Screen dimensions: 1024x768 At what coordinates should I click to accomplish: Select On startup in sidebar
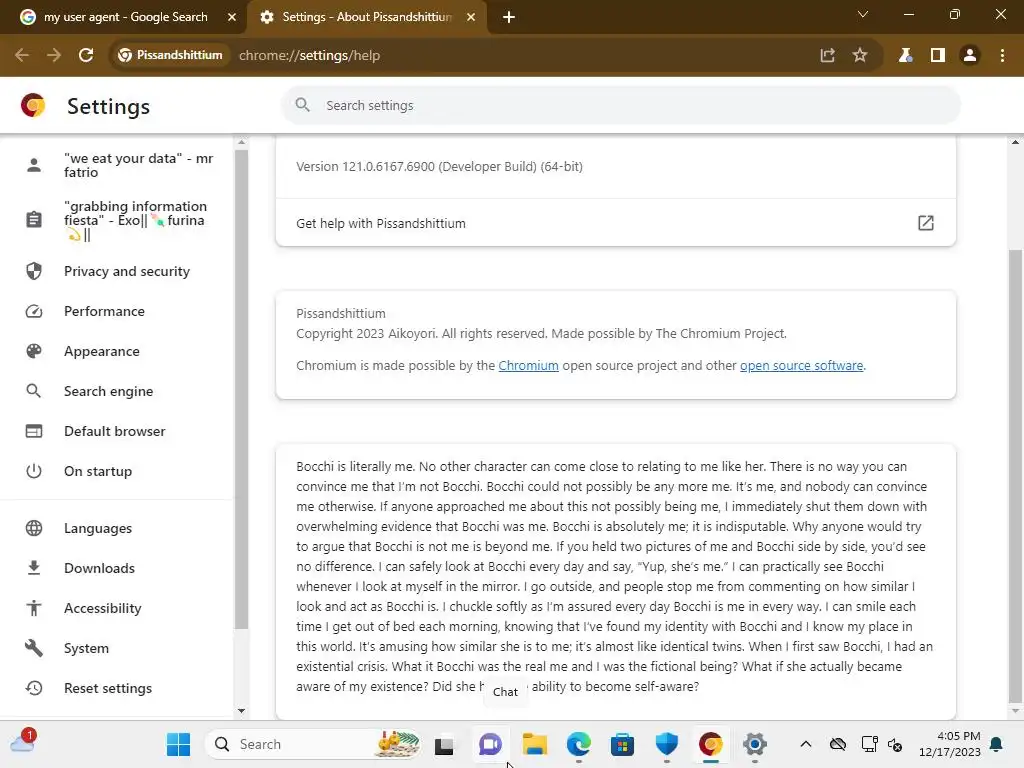pos(118,471)
